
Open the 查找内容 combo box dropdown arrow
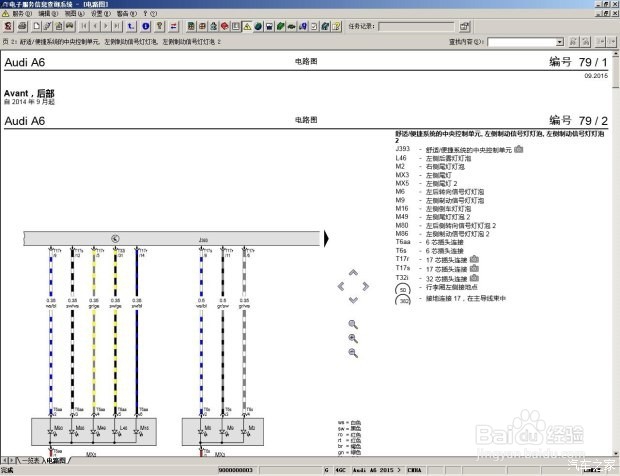click(x=560, y=42)
